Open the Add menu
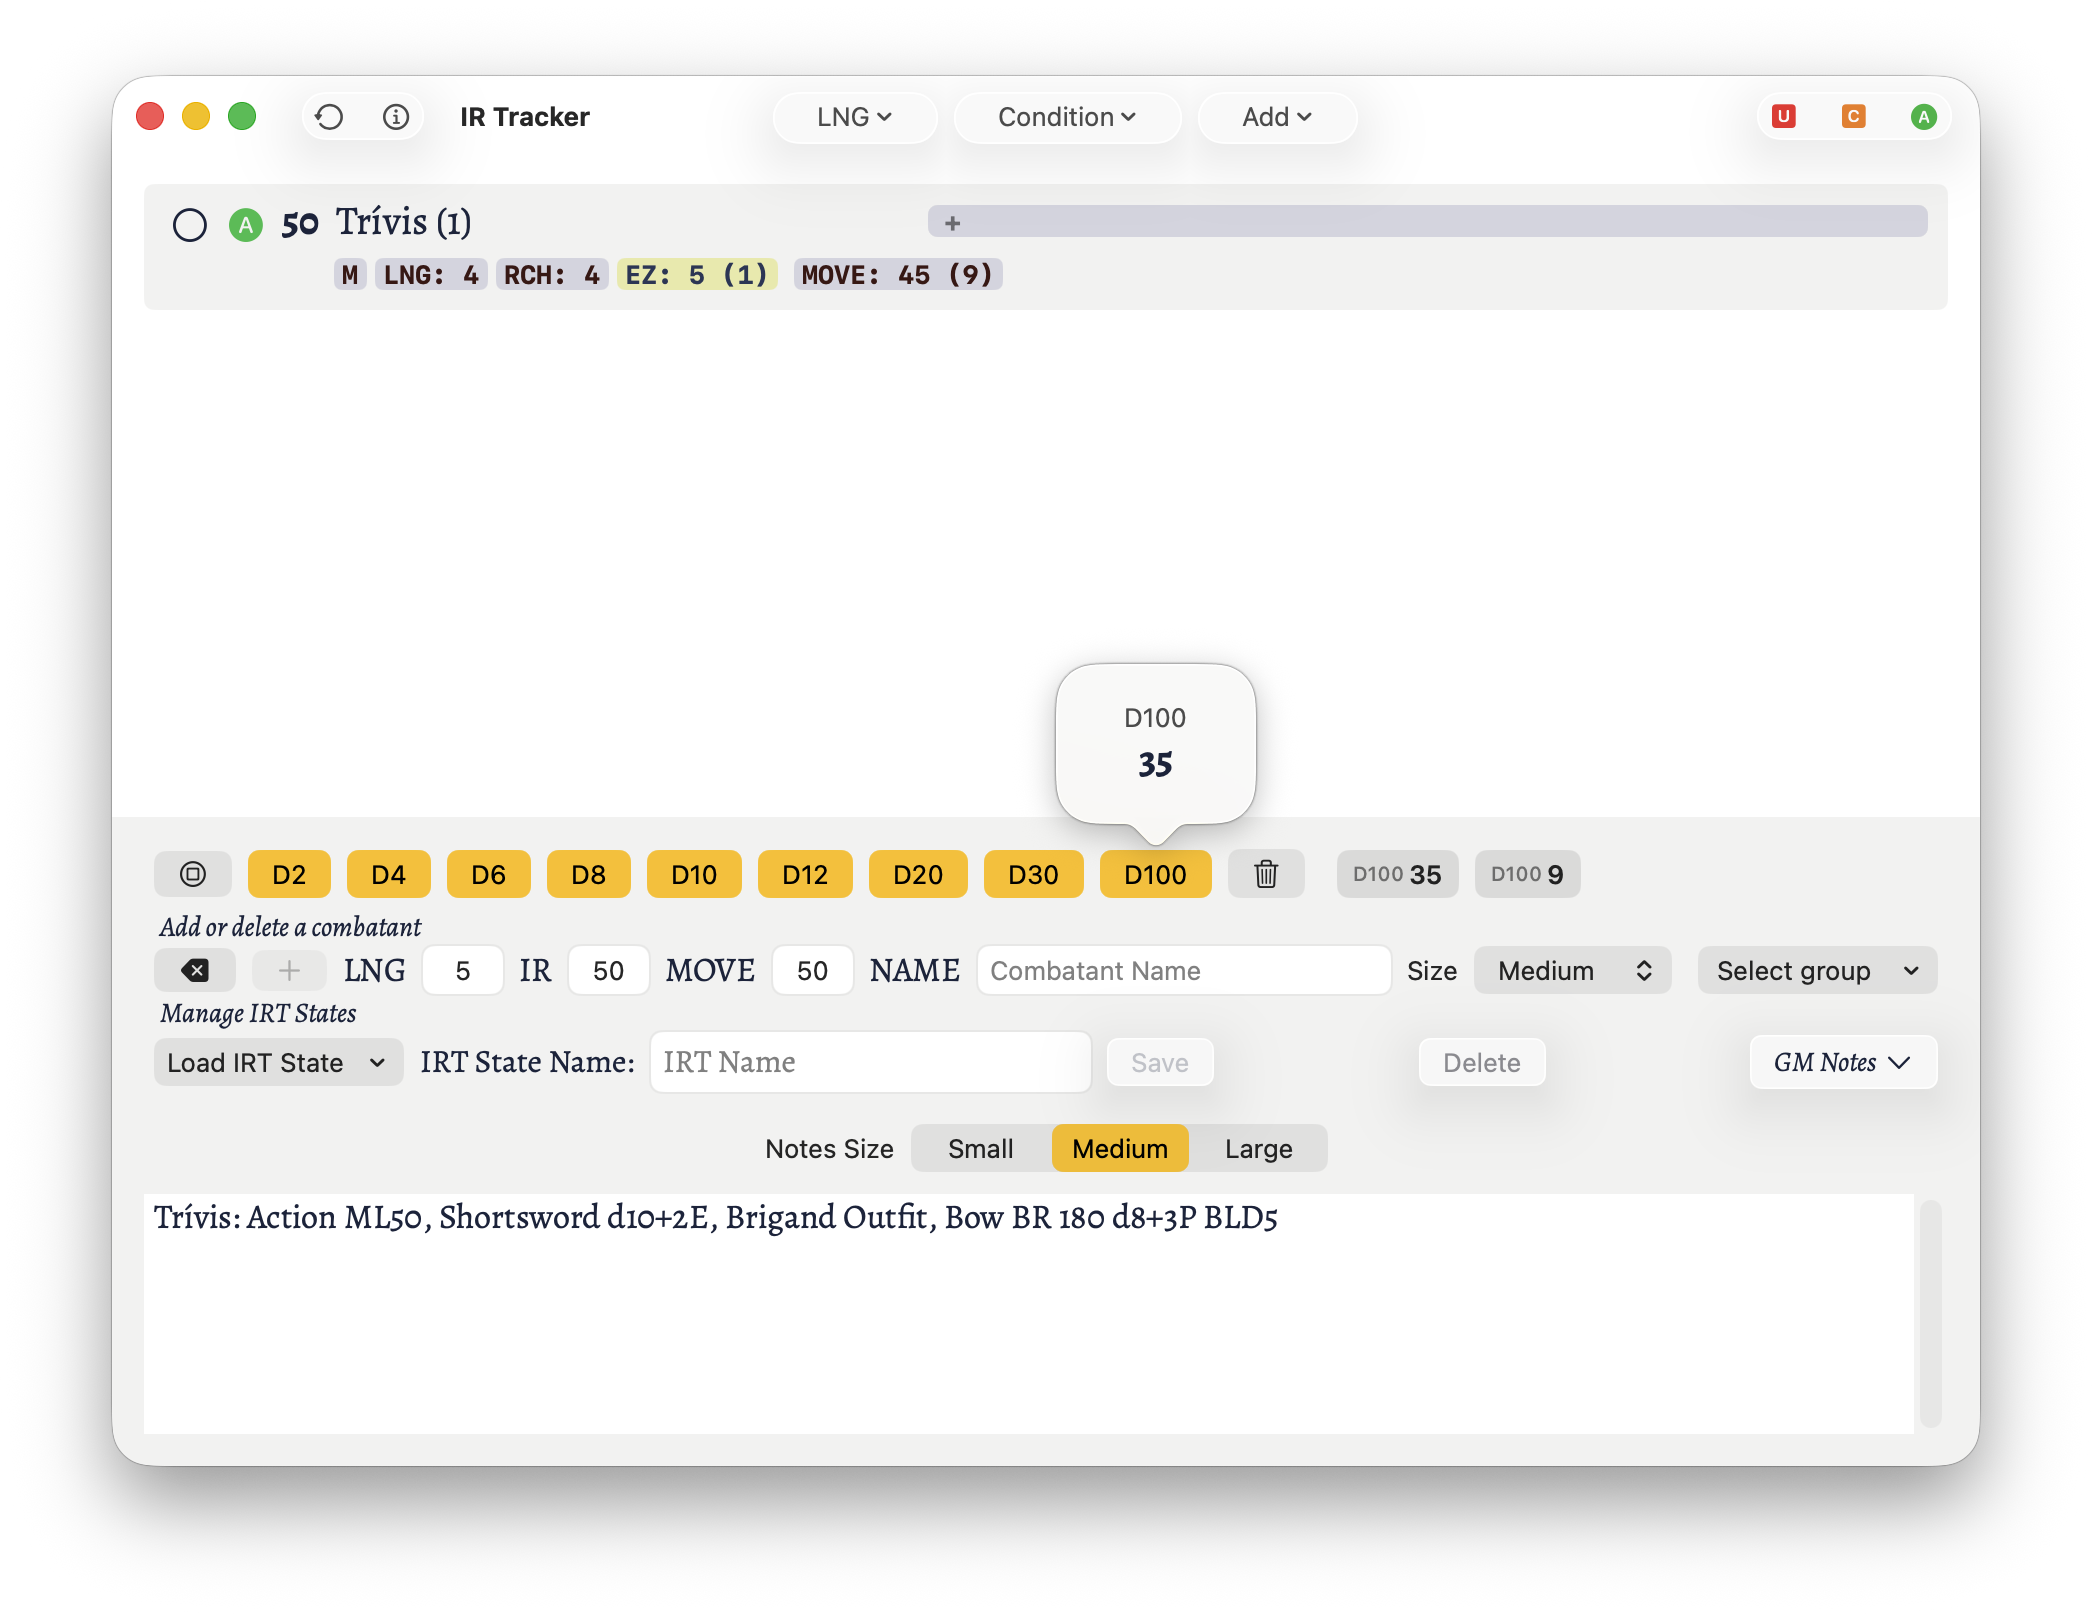 click(x=1276, y=117)
